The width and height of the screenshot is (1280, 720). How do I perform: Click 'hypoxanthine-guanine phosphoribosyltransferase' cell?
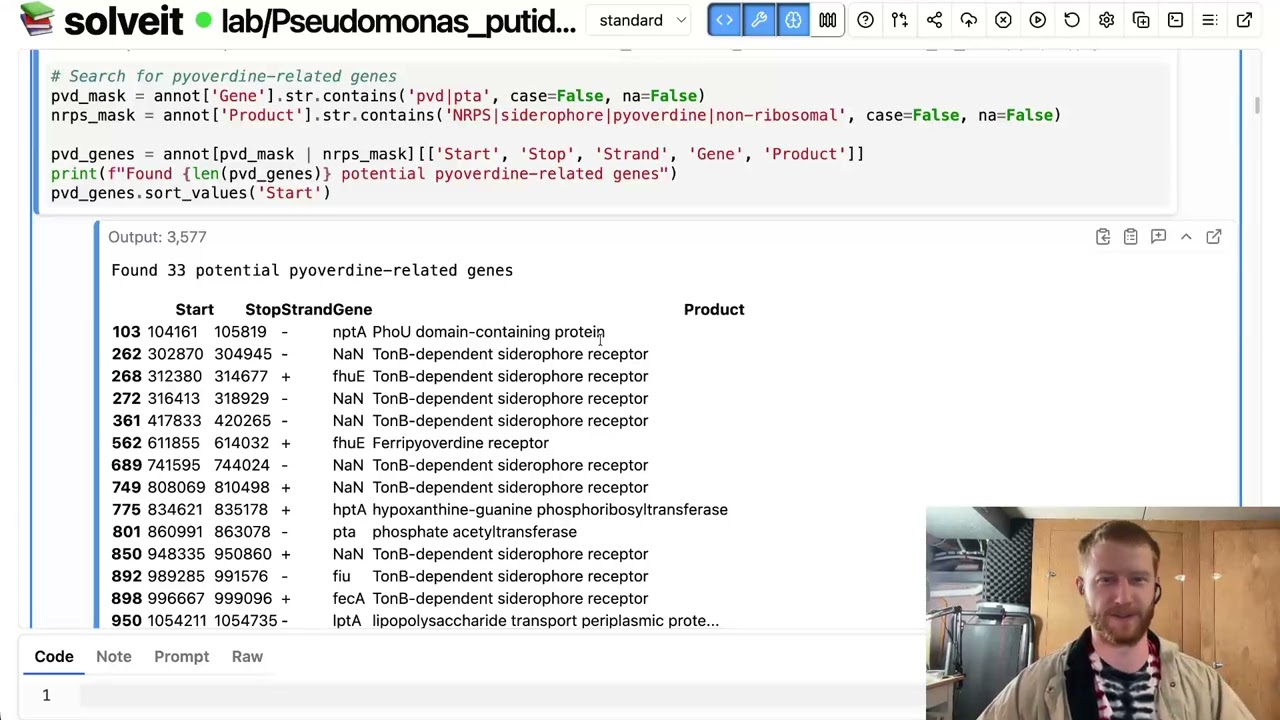(x=550, y=510)
